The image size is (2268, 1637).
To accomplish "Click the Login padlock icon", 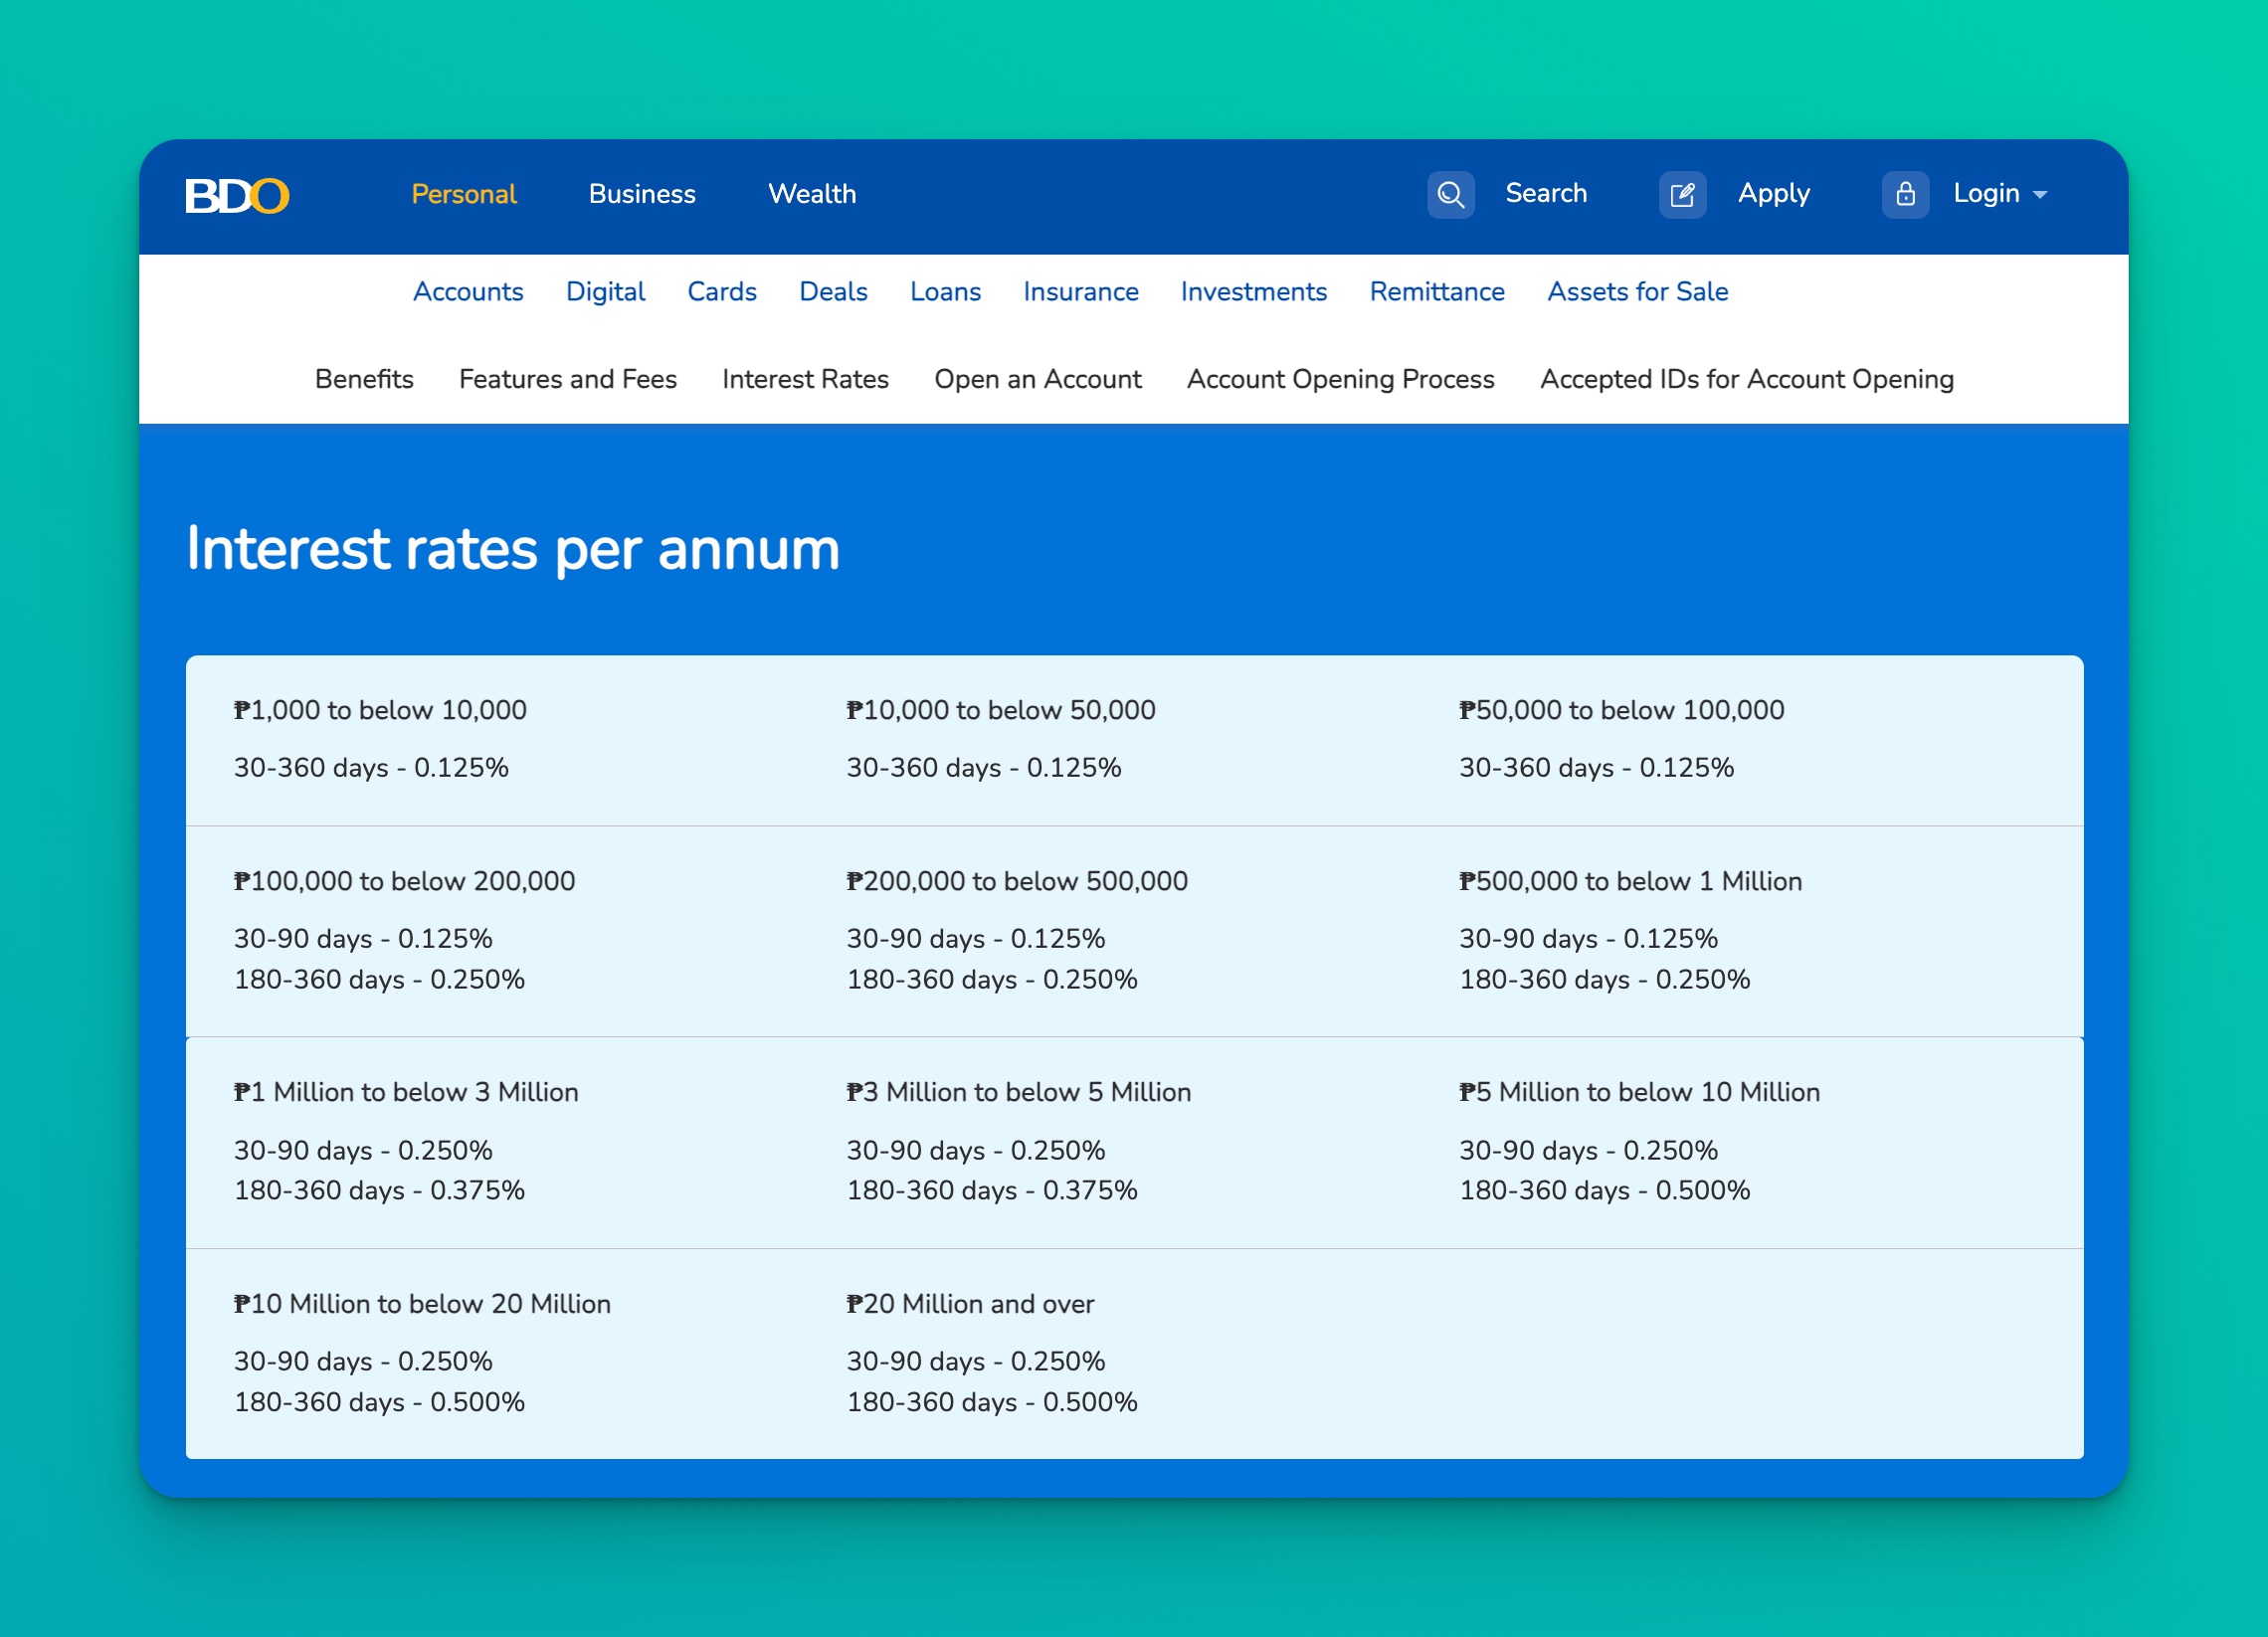I will [1905, 194].
